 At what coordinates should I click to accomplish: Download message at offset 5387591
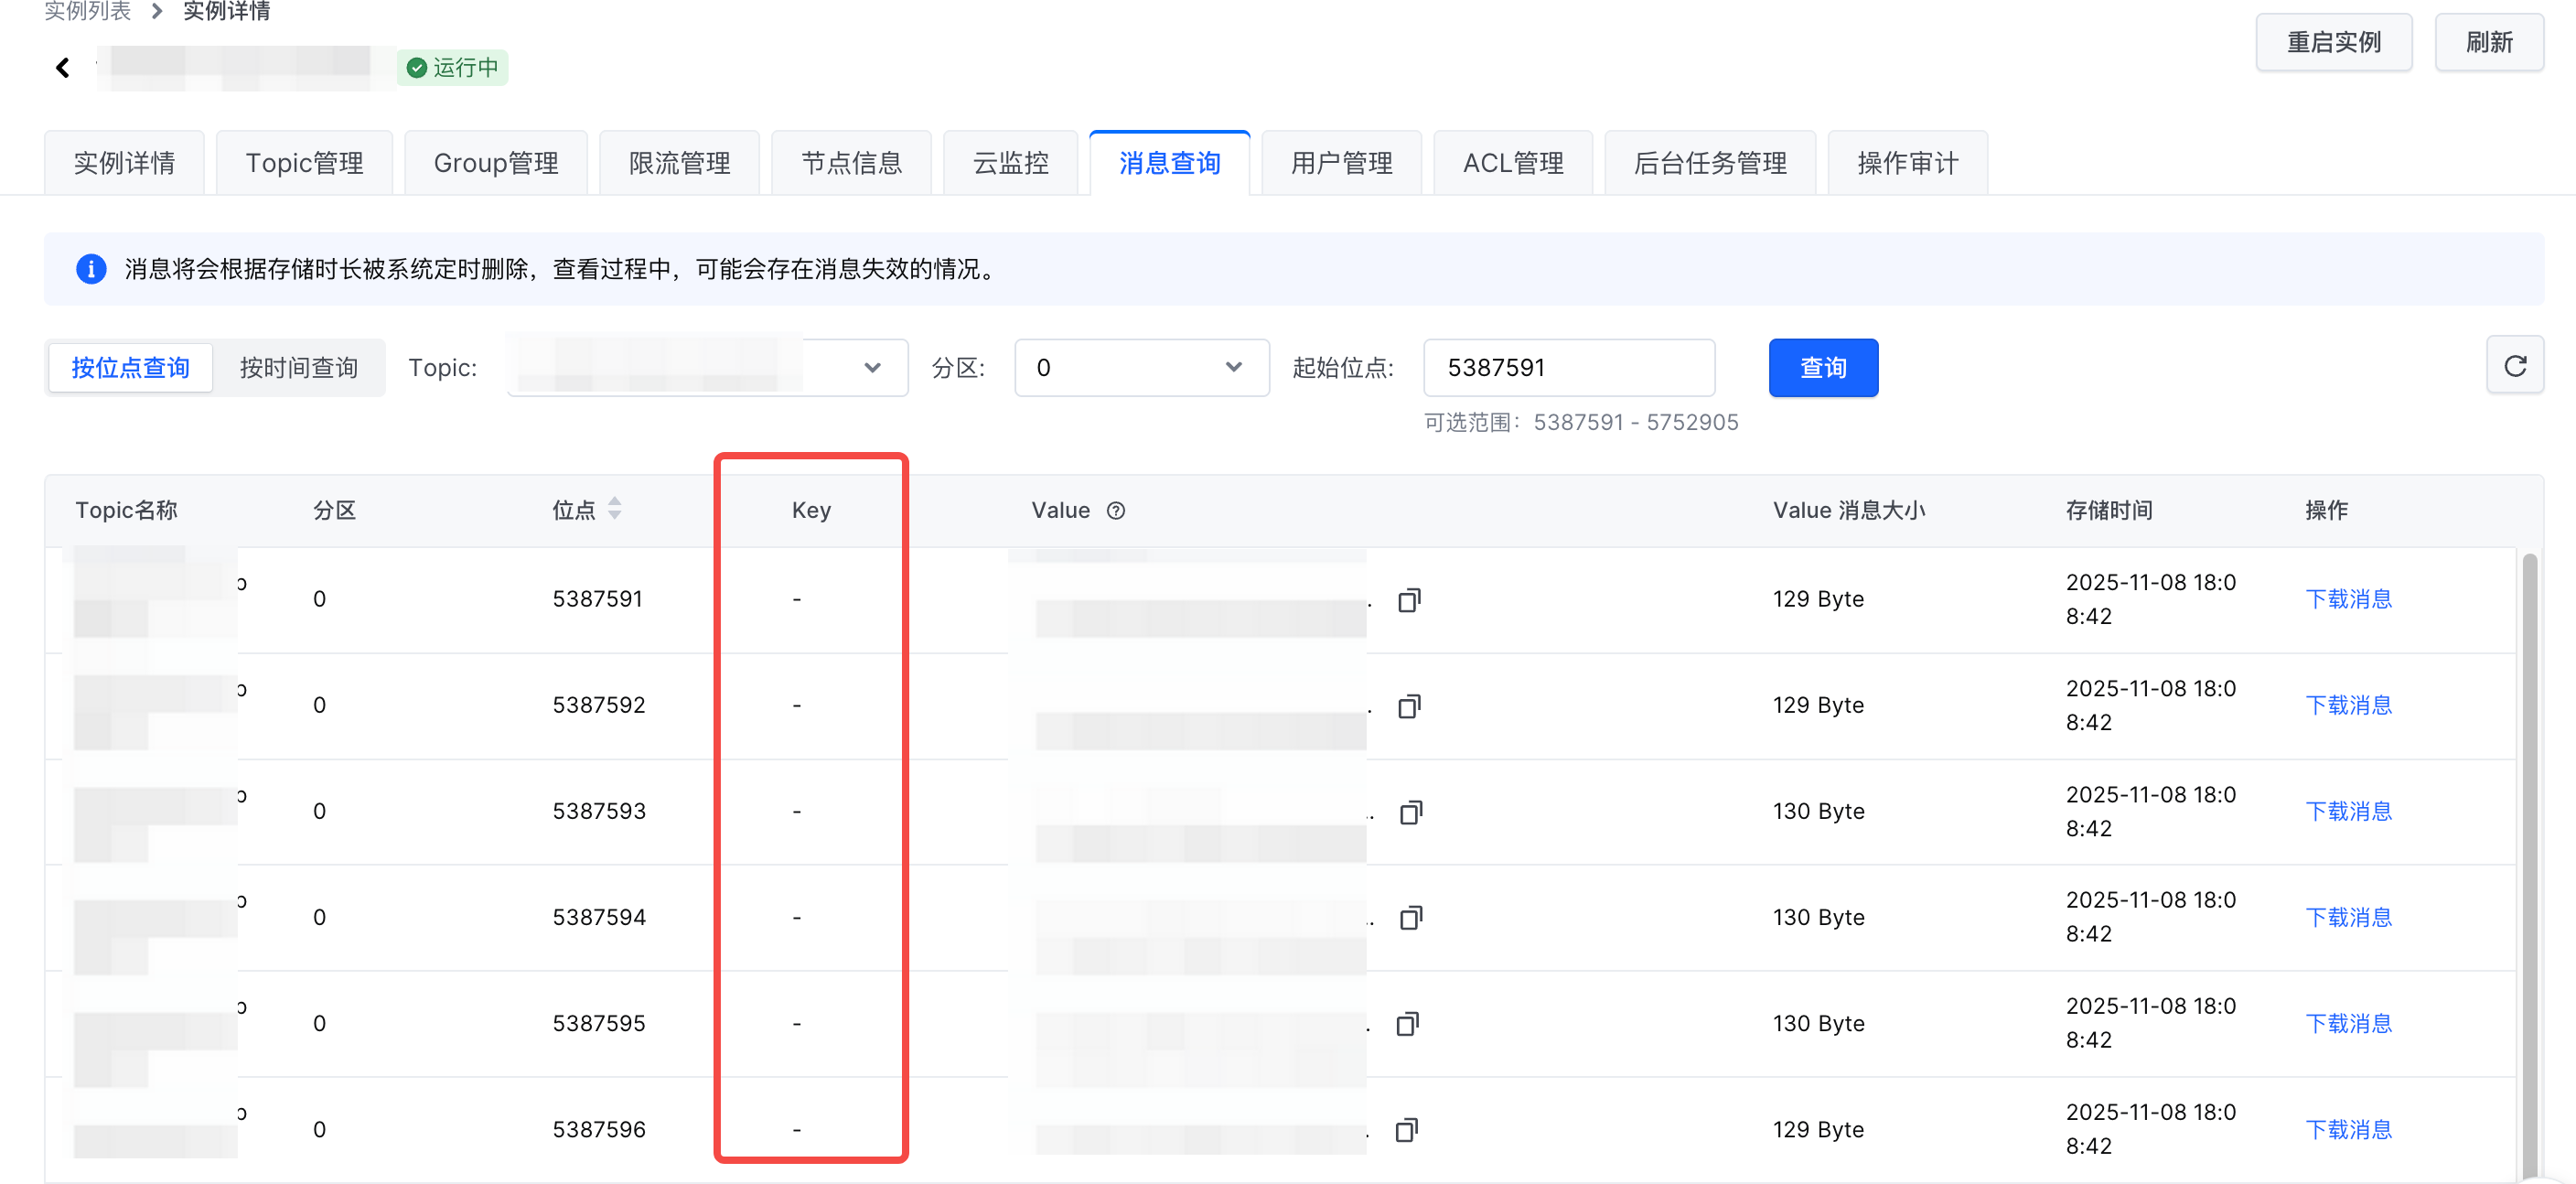pyautogui.click(x=2348, y=599)
